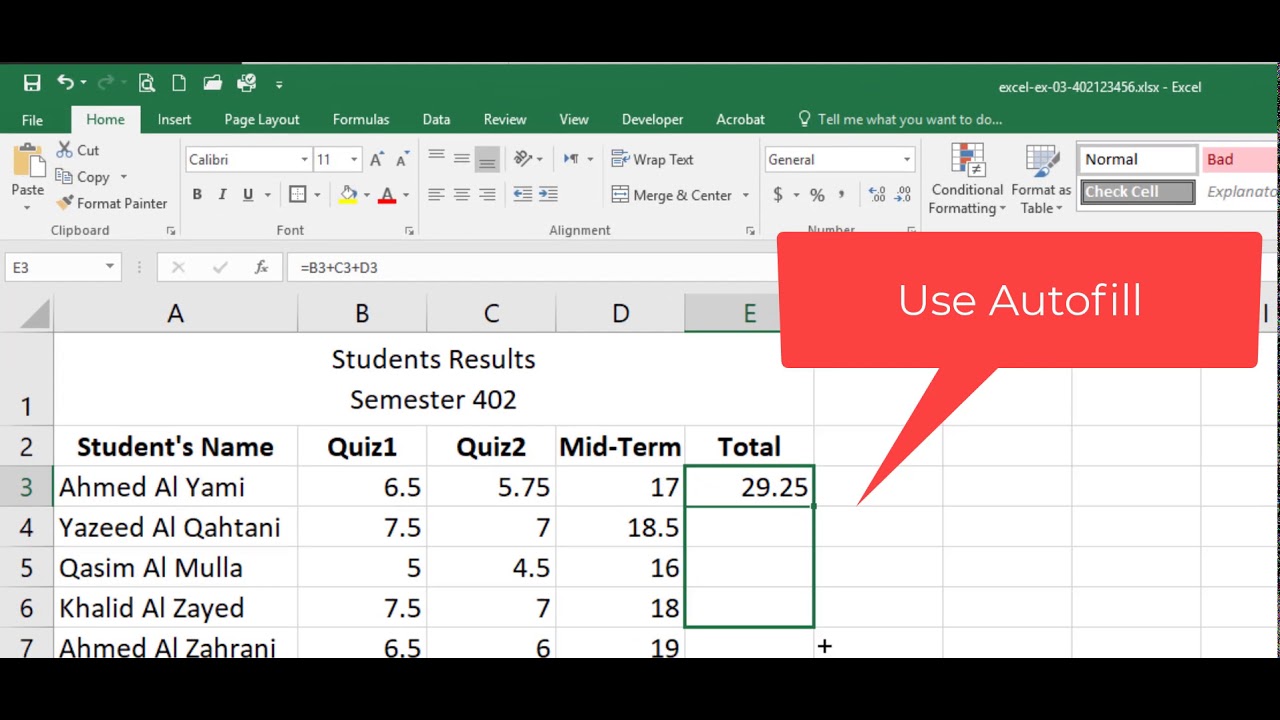Switch to the Formulas tab
This screenshot has width=1280, height=720.
[x=361, y=119]
